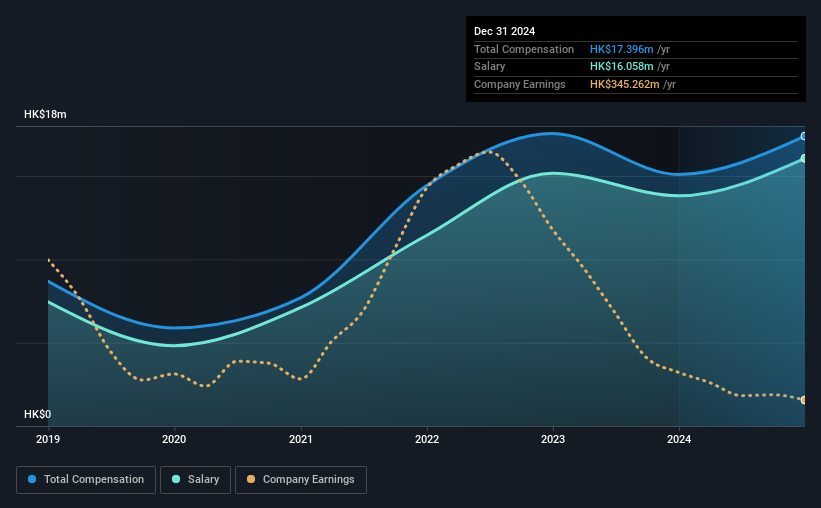Click the blue Total Compensation end-point marker
Screen dimensions: 821x508
coord(804,136)
